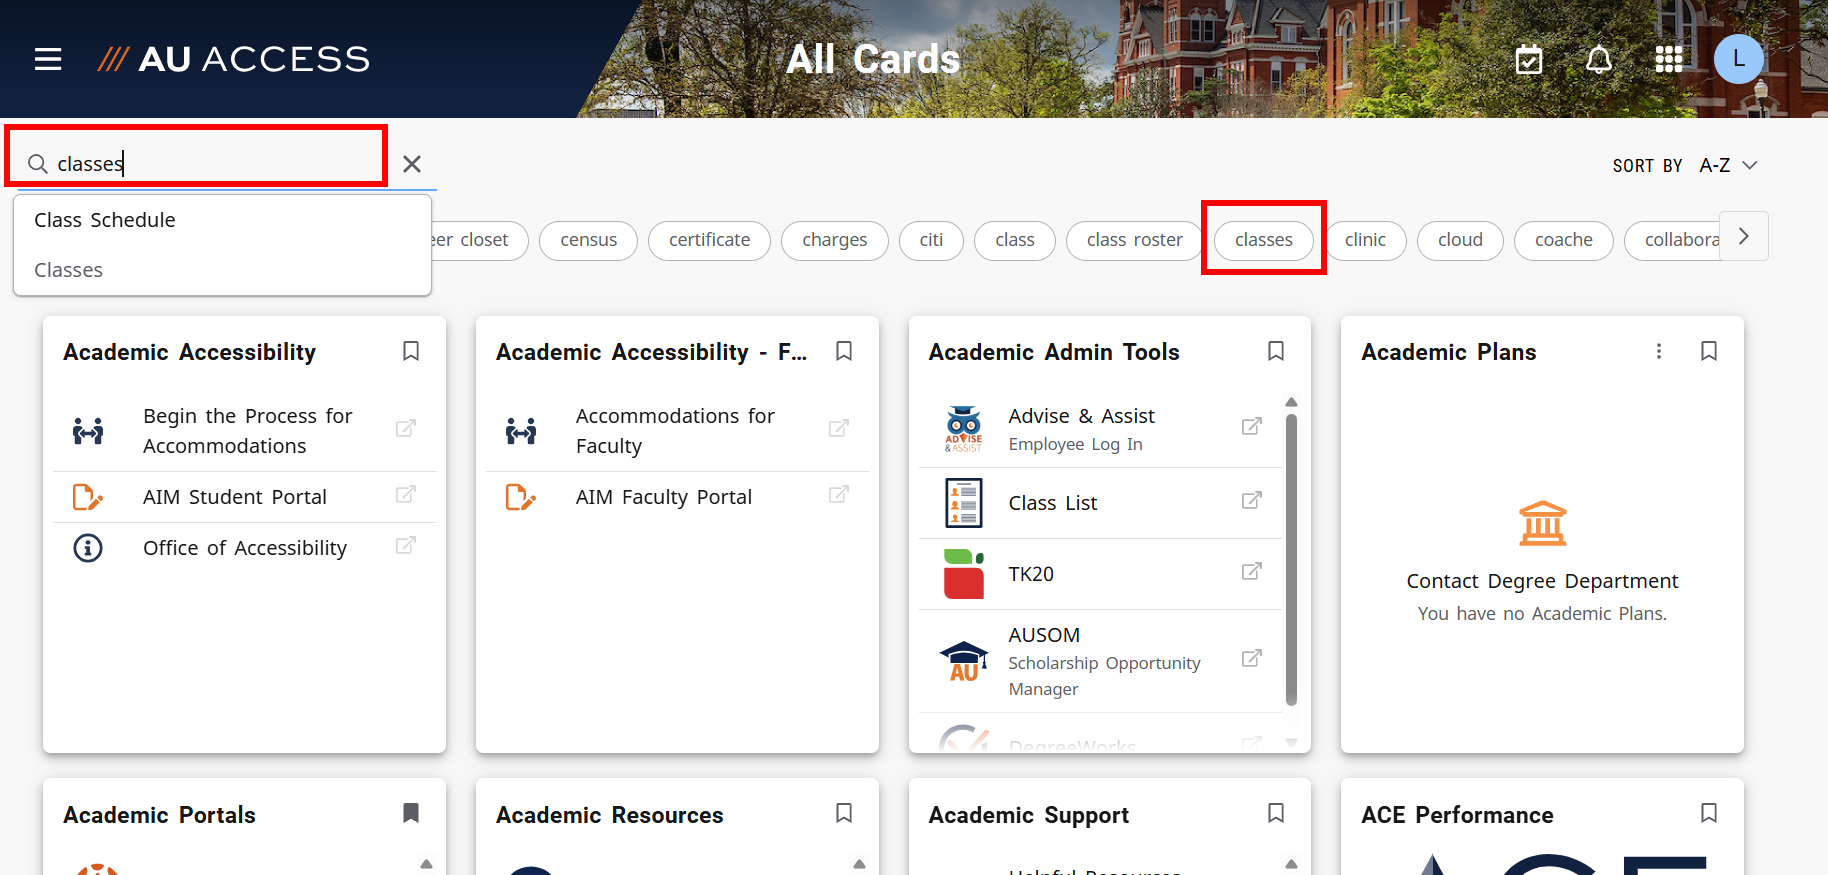The width and height of the screenshot is (1828, 875).
Task: Select the coache filter chip
Action: 1564,240
